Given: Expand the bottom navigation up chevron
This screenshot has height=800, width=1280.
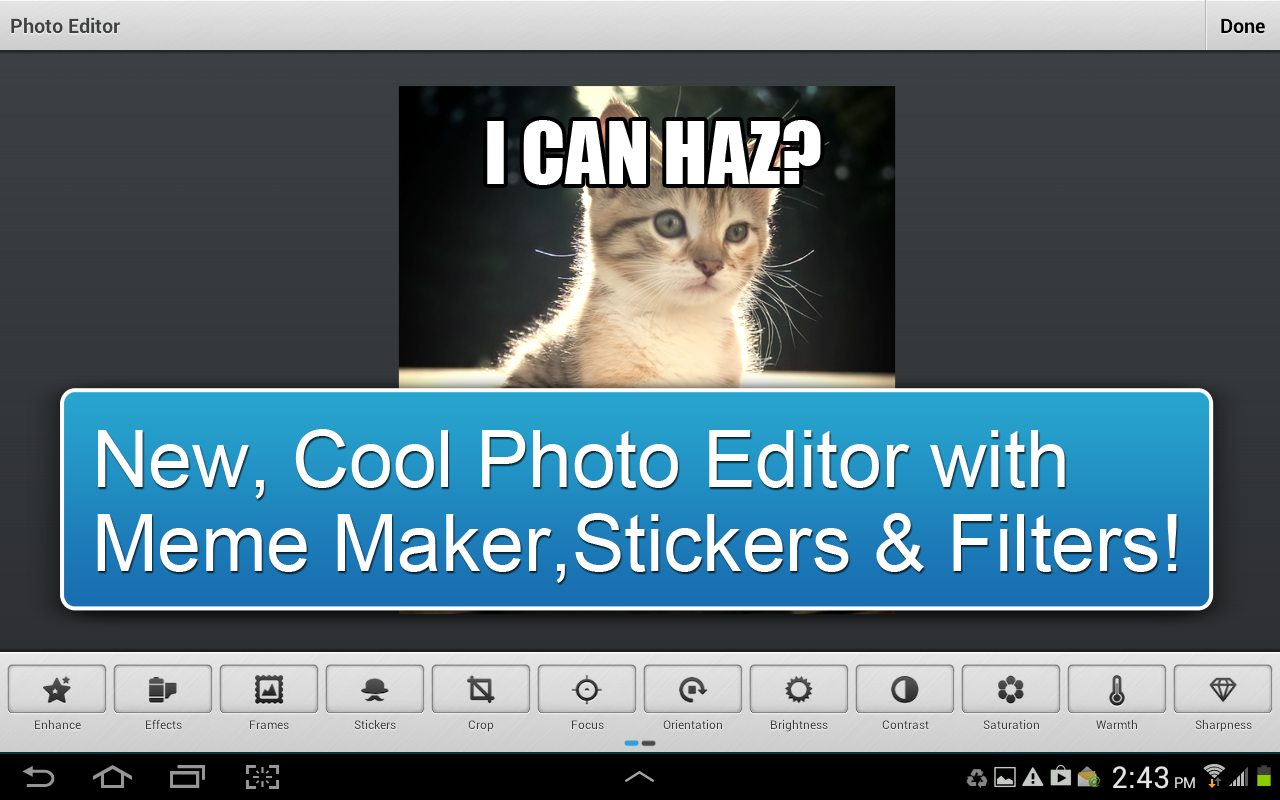Looking at the screenshot, I should pos(639,776).
